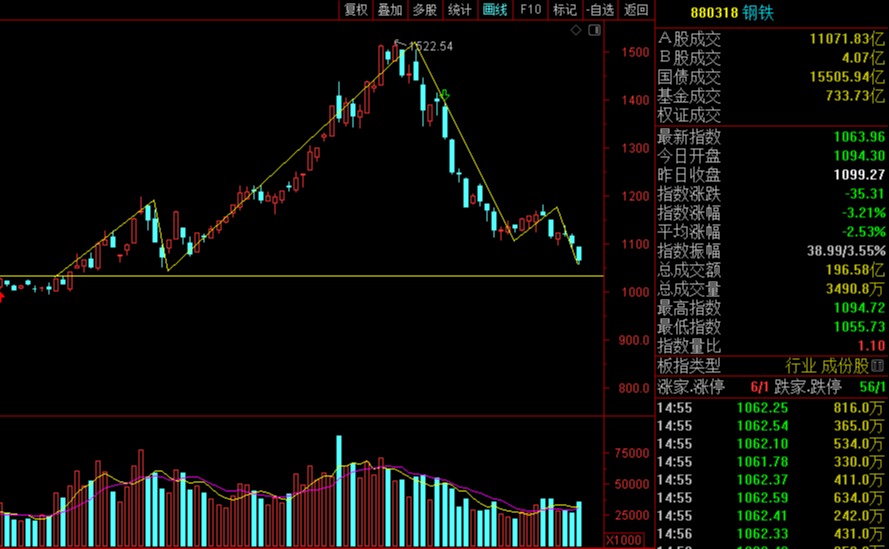889x549 pixels.
Task: Click the 总成交额 value 196.58亿
Action: coord(855,270)
